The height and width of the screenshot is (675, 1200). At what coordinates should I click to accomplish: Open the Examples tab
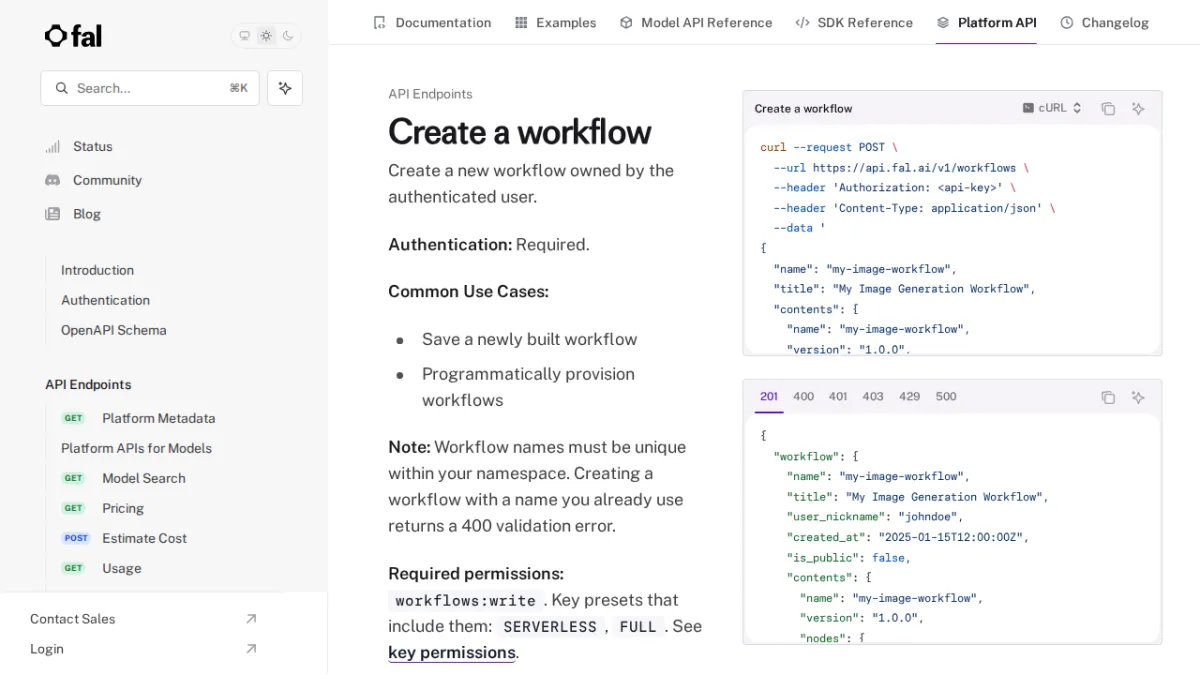click(x=555, y=22)
